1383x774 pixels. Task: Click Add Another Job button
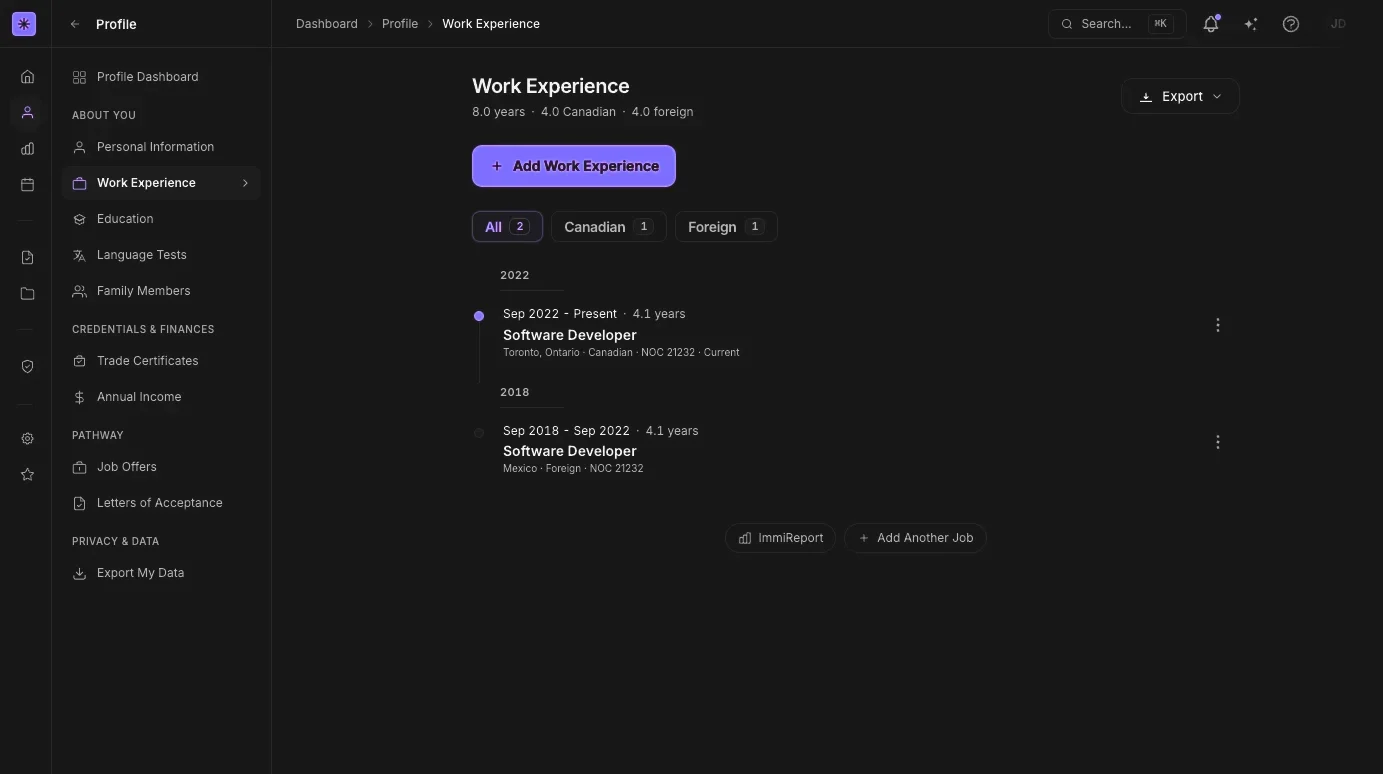click(915, 538)
